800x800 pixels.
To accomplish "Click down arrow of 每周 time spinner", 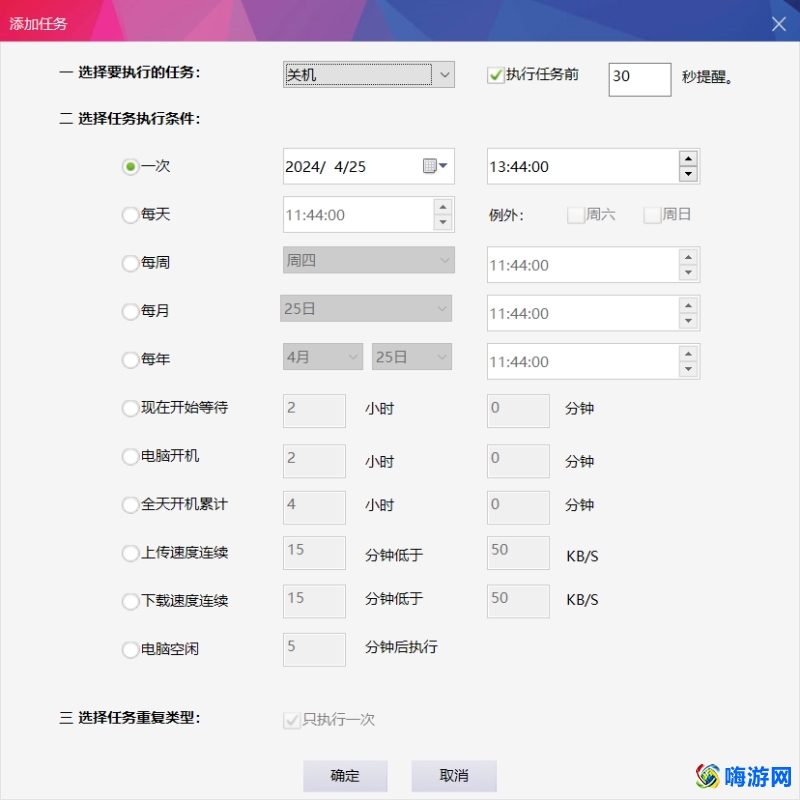I will click(688, 272).
